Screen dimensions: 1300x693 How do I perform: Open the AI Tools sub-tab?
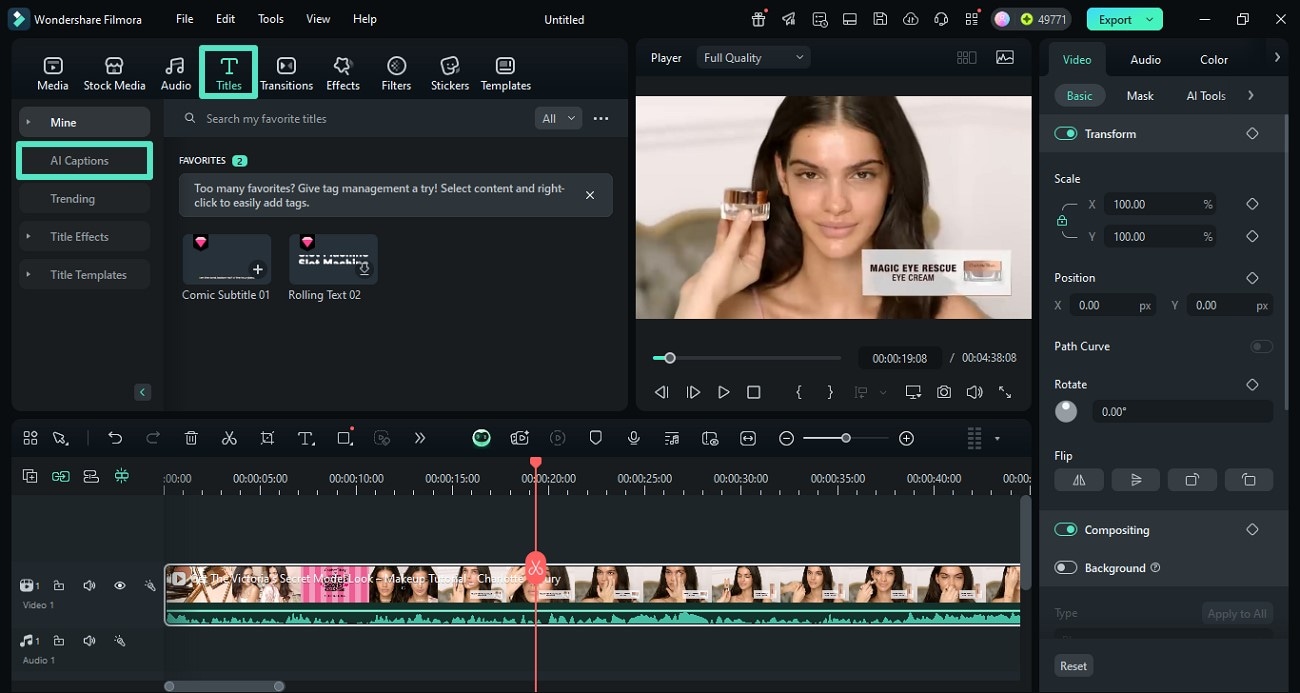coord(1206,95)
